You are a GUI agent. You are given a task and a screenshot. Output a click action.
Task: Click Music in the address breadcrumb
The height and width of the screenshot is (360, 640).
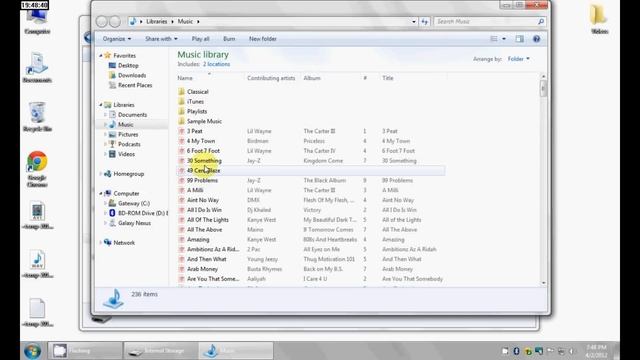coord(185,21)
